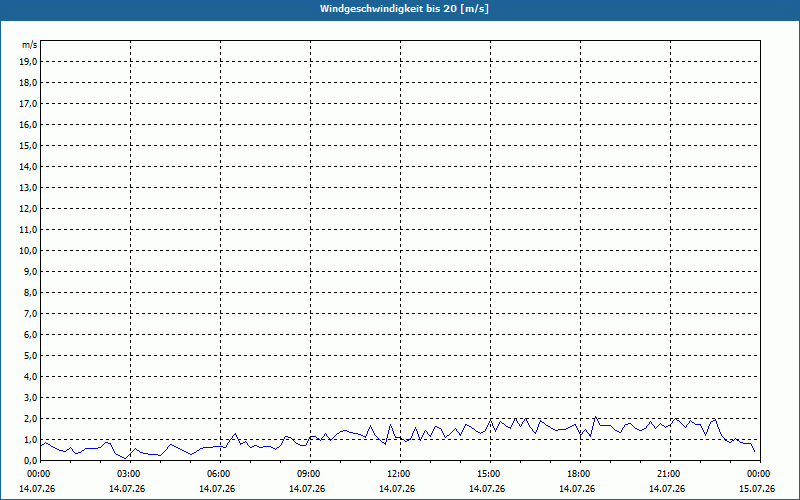
Task: Select the "13,0" axis value
Action: (28, 188)
